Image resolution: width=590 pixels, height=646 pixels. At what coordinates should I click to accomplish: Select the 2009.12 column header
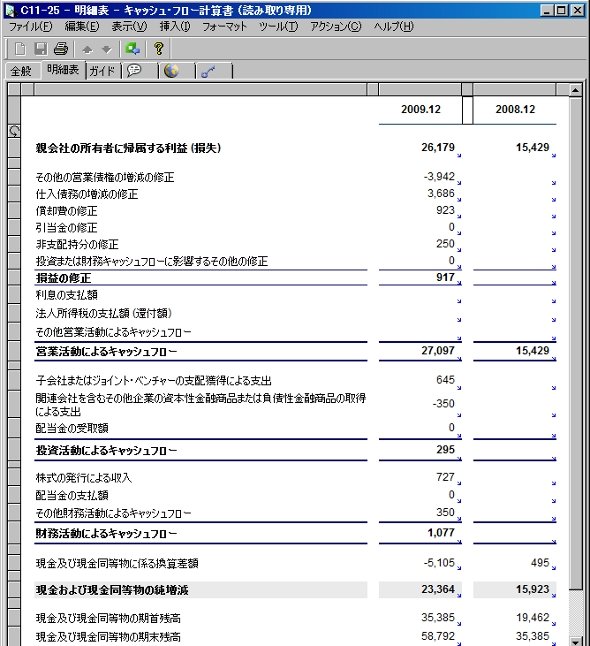tap(421, 109)
